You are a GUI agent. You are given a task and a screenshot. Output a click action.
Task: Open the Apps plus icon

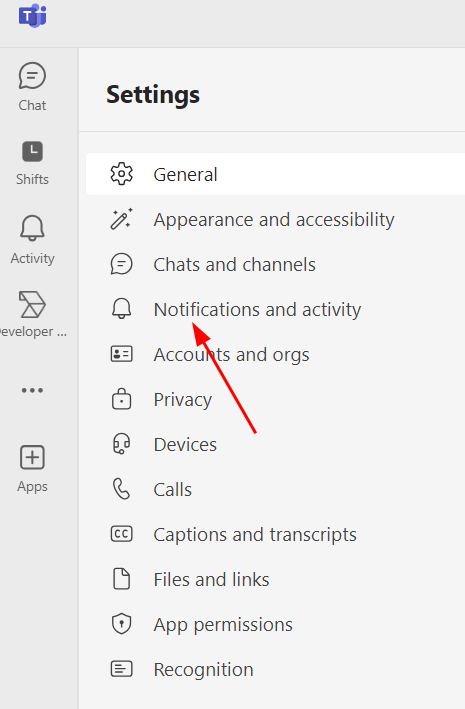point(32,457)
